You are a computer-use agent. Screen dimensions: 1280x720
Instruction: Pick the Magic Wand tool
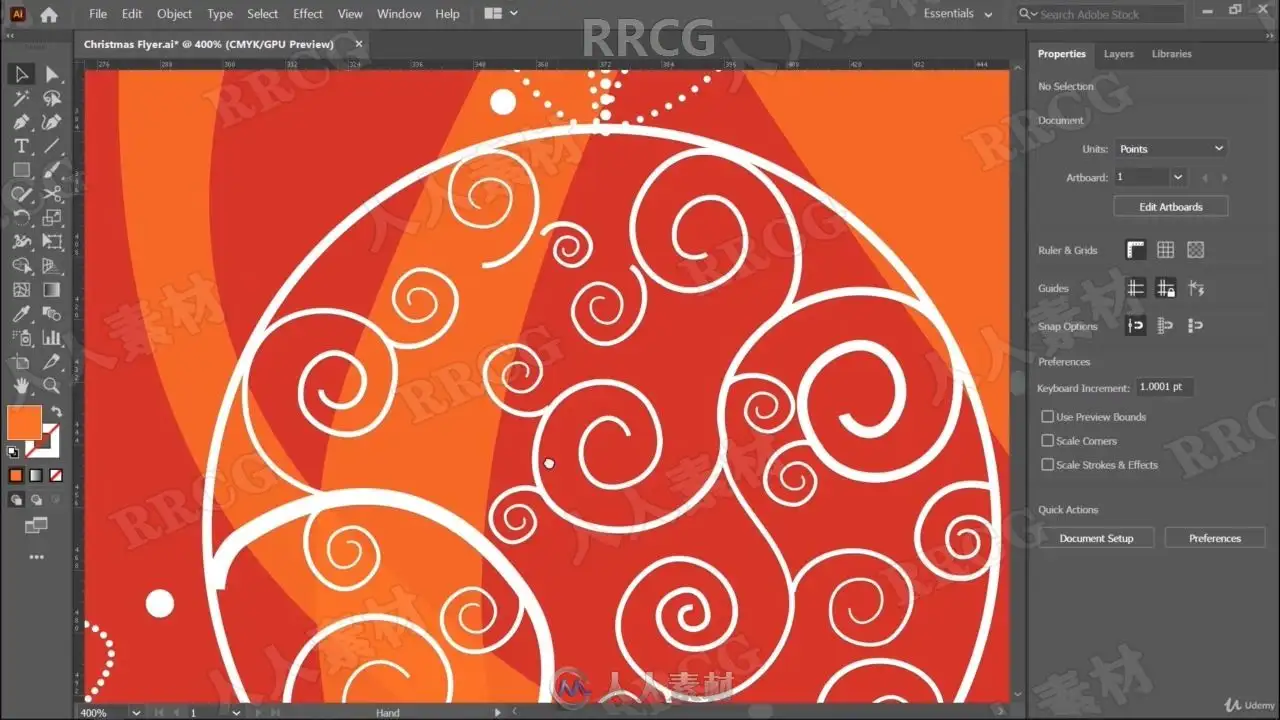coord(21,98)
